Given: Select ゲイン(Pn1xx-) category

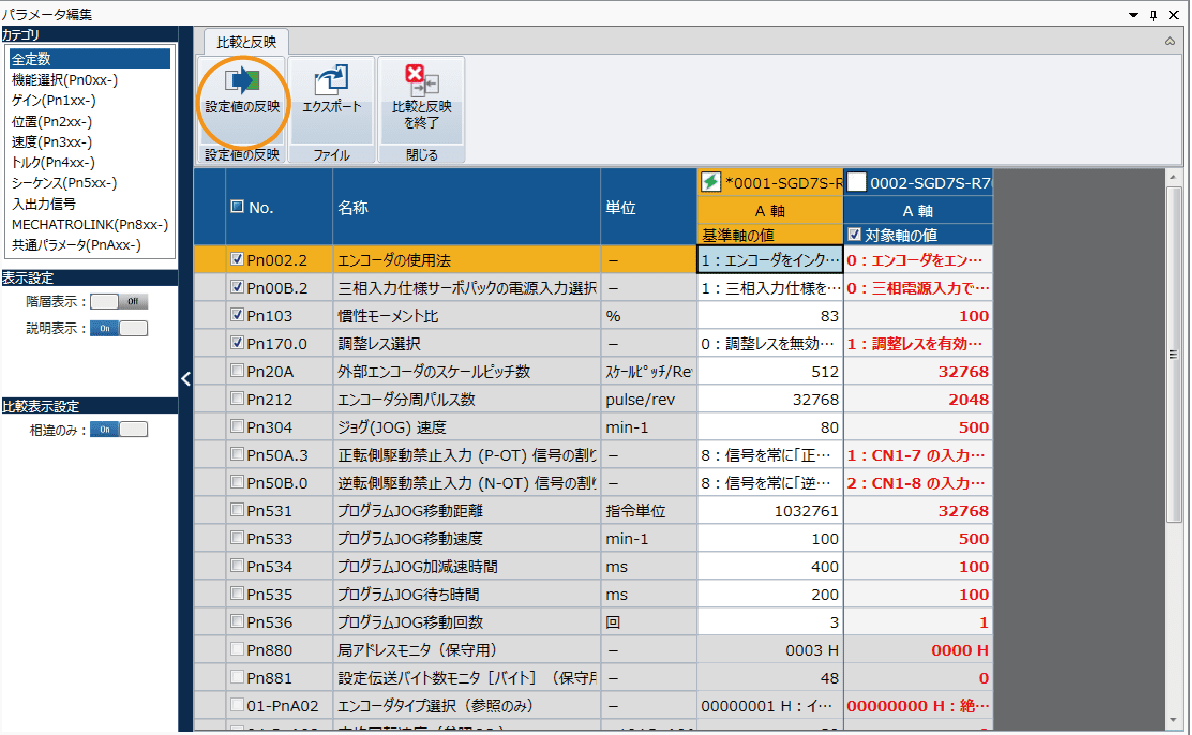Looking at the screenshot, I should (54, 100).
